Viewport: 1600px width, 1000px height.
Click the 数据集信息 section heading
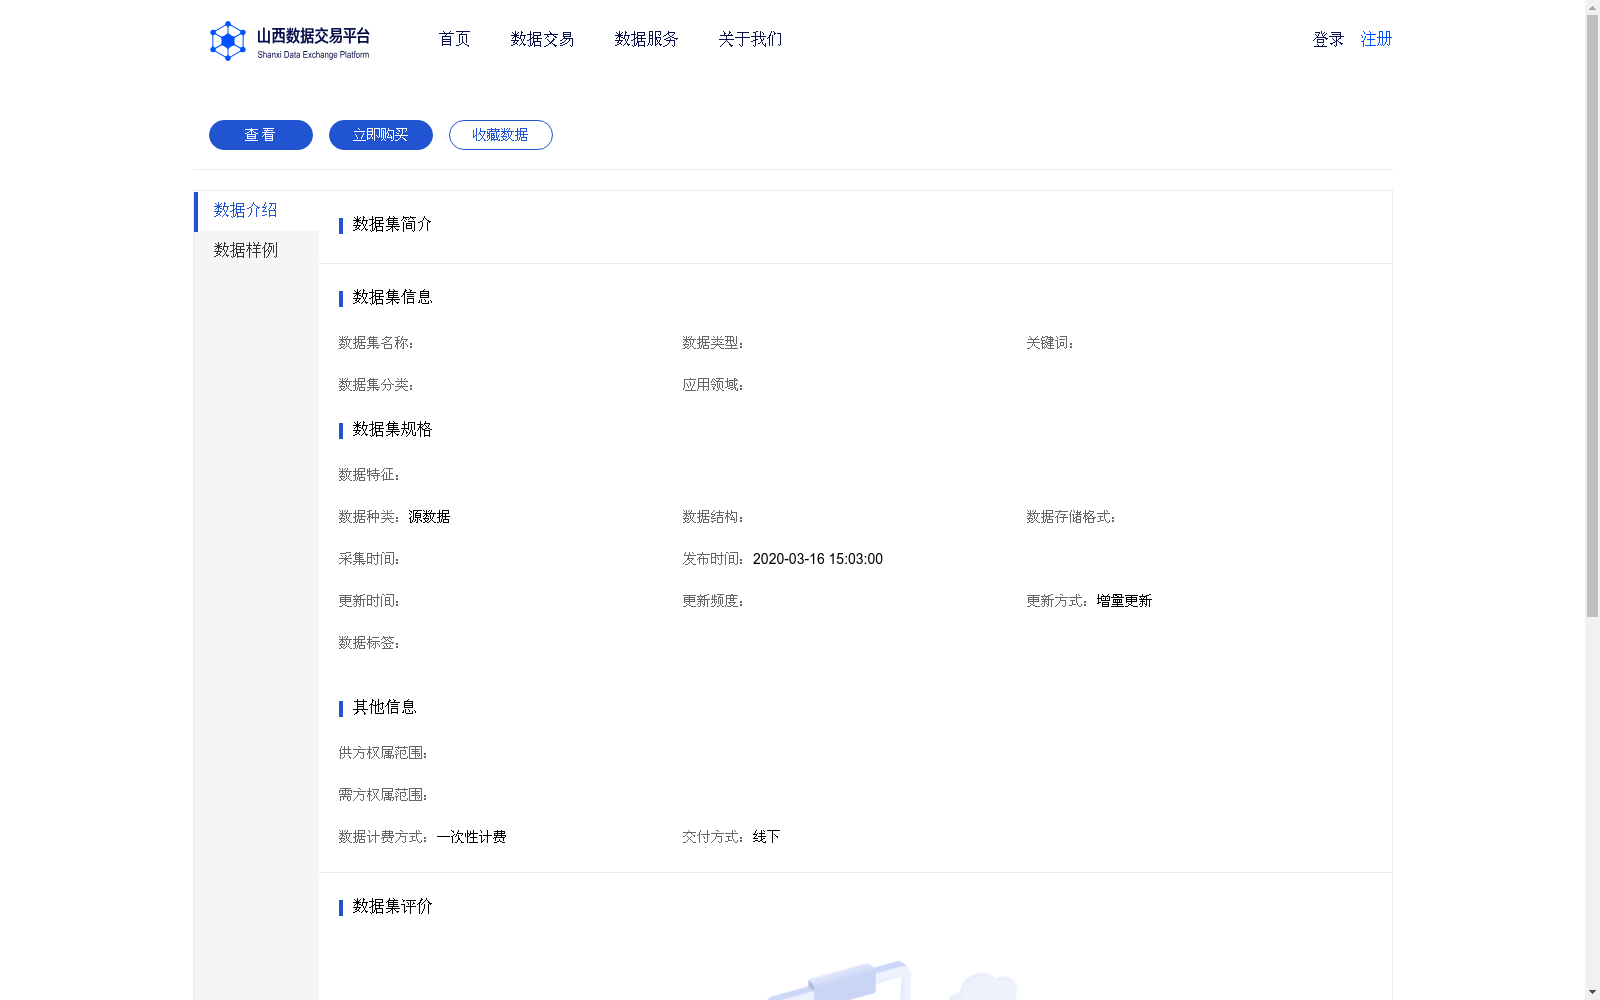pos(390,297)
